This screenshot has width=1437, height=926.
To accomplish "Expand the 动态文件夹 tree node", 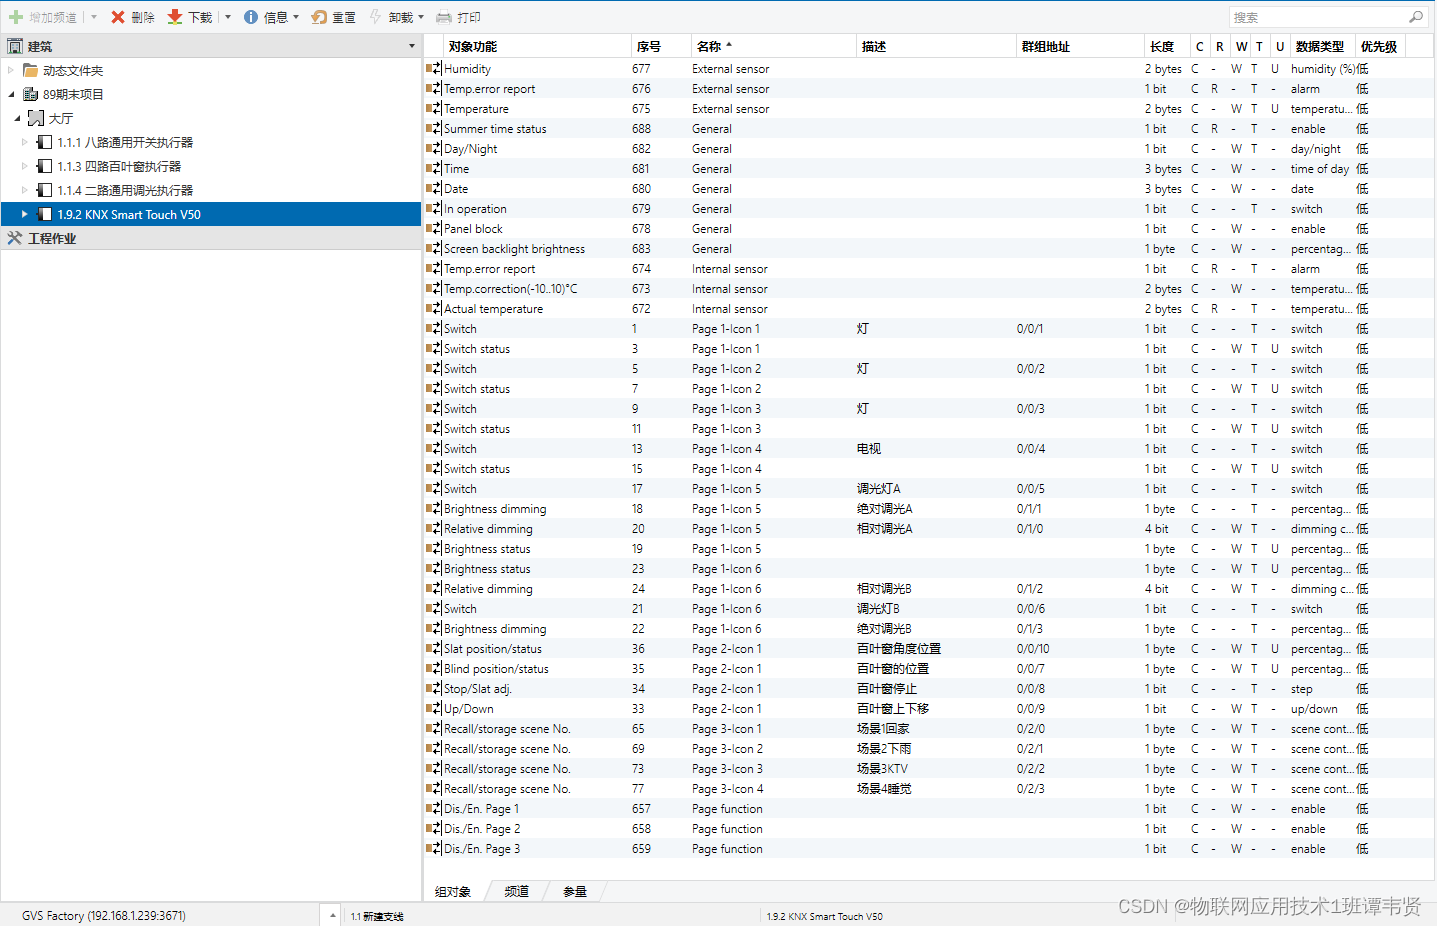I will (11, 70).
